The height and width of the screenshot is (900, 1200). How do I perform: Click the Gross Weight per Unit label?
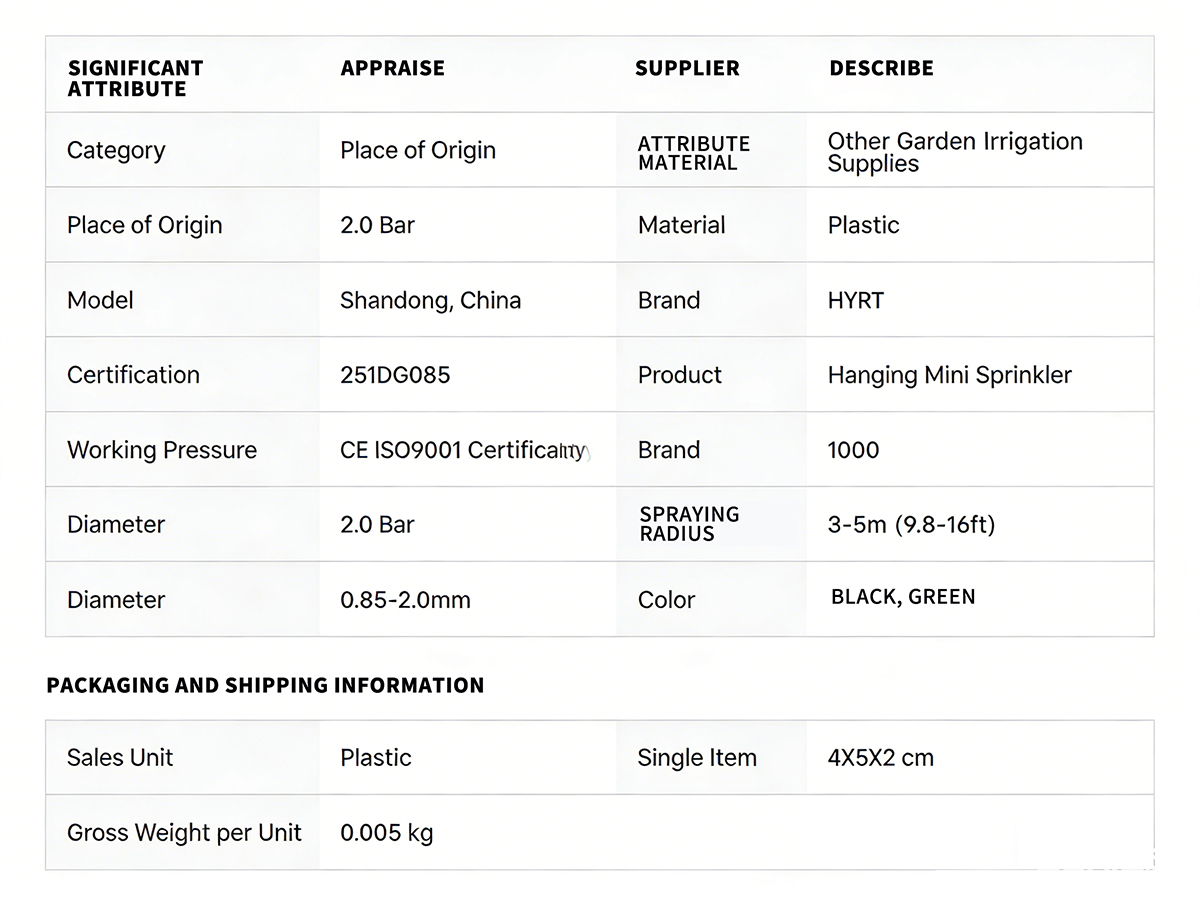click(184, 832)
